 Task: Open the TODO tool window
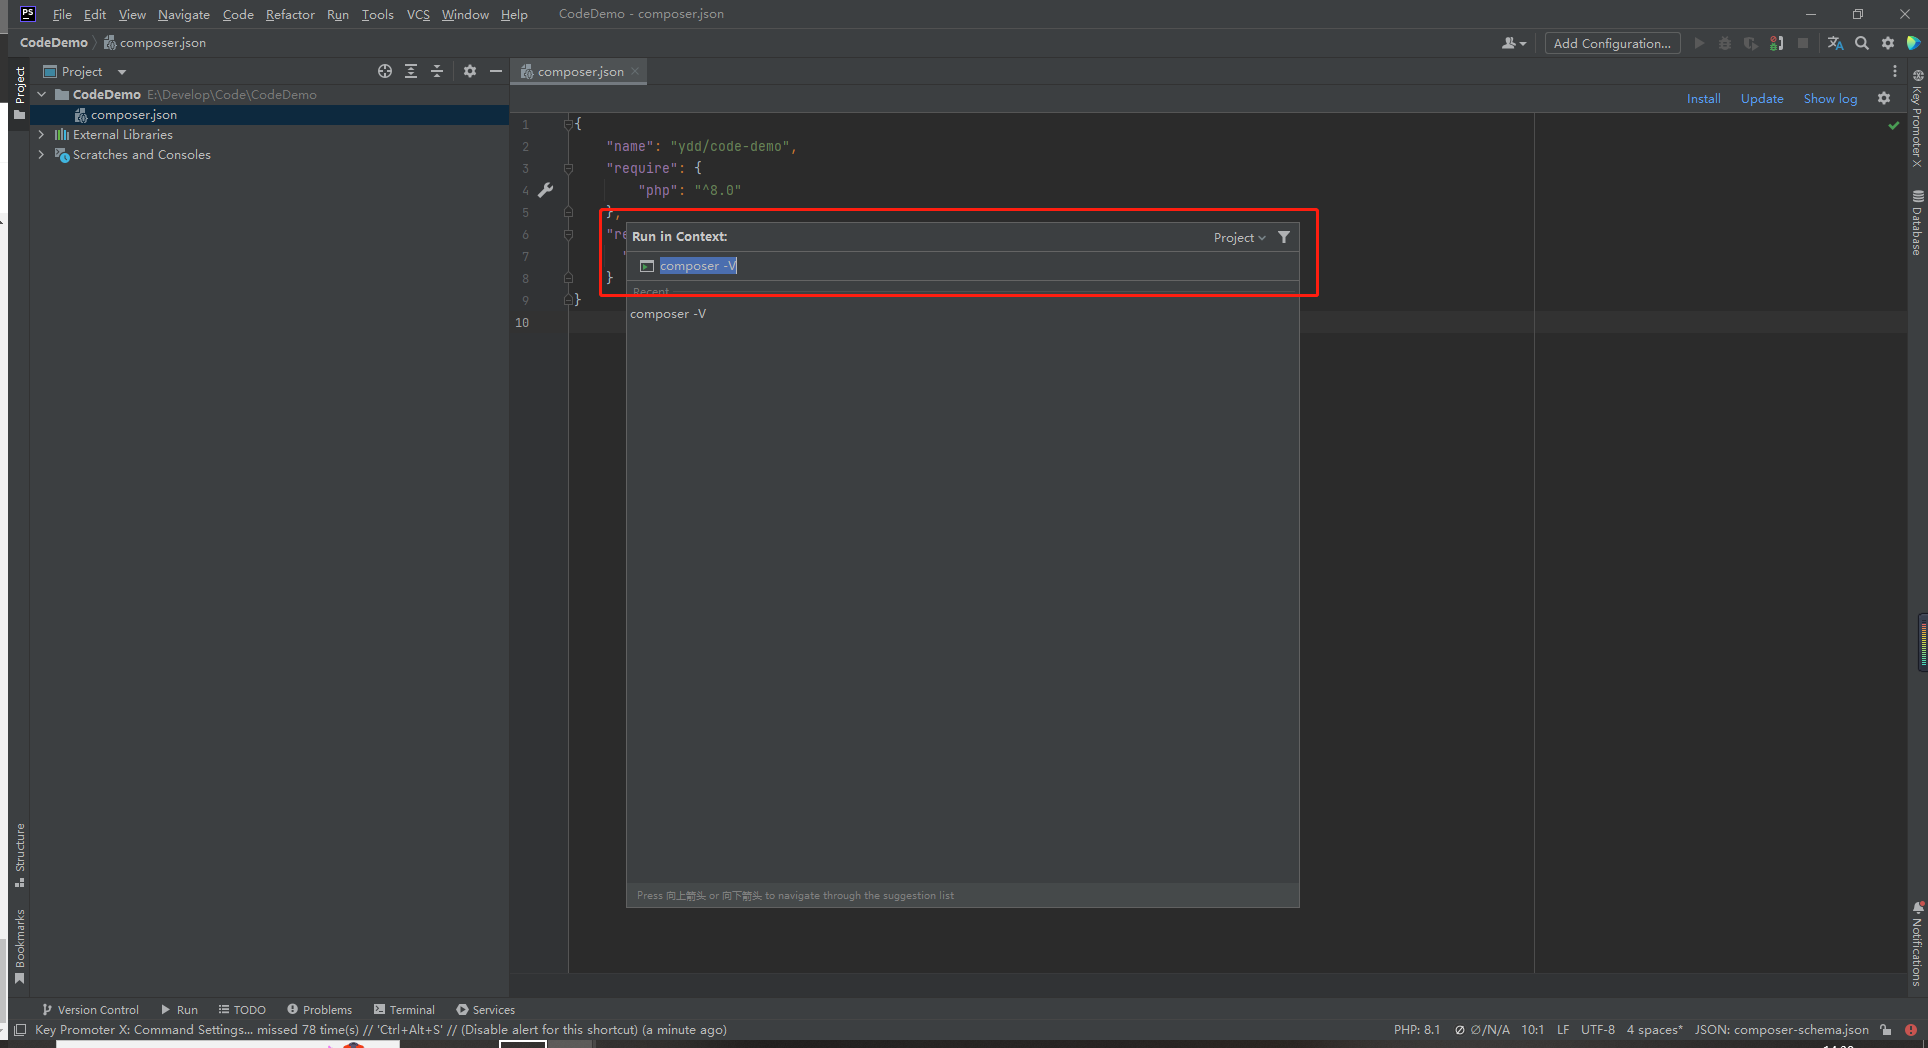coord(242,1010)
